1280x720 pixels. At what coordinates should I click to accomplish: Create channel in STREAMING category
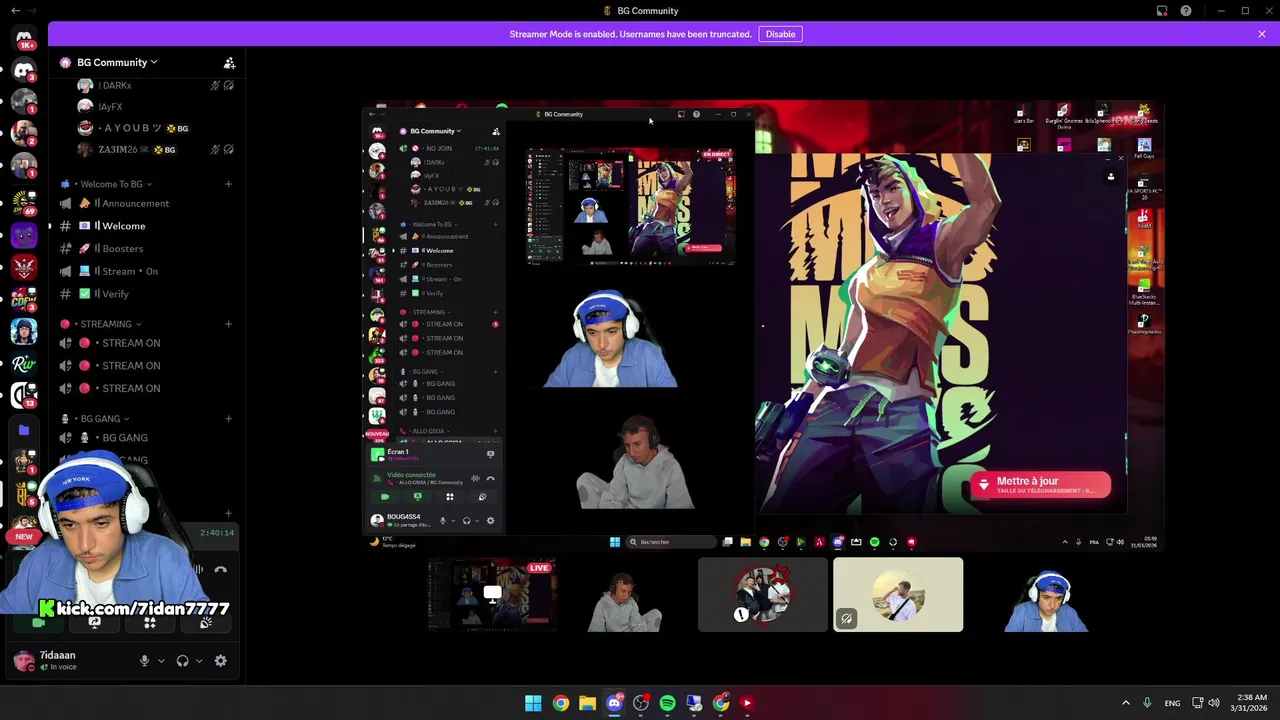pos(228,324)
